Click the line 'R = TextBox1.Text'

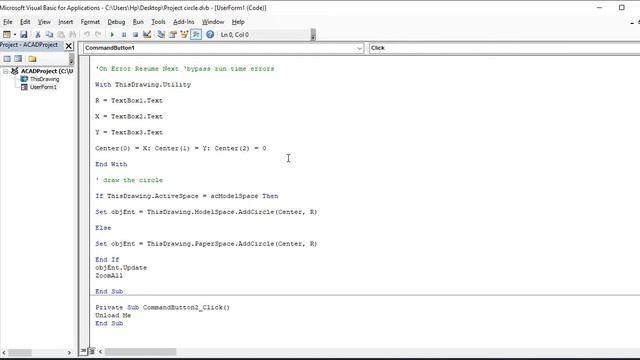pyautogui.click(x=129, y=100)
